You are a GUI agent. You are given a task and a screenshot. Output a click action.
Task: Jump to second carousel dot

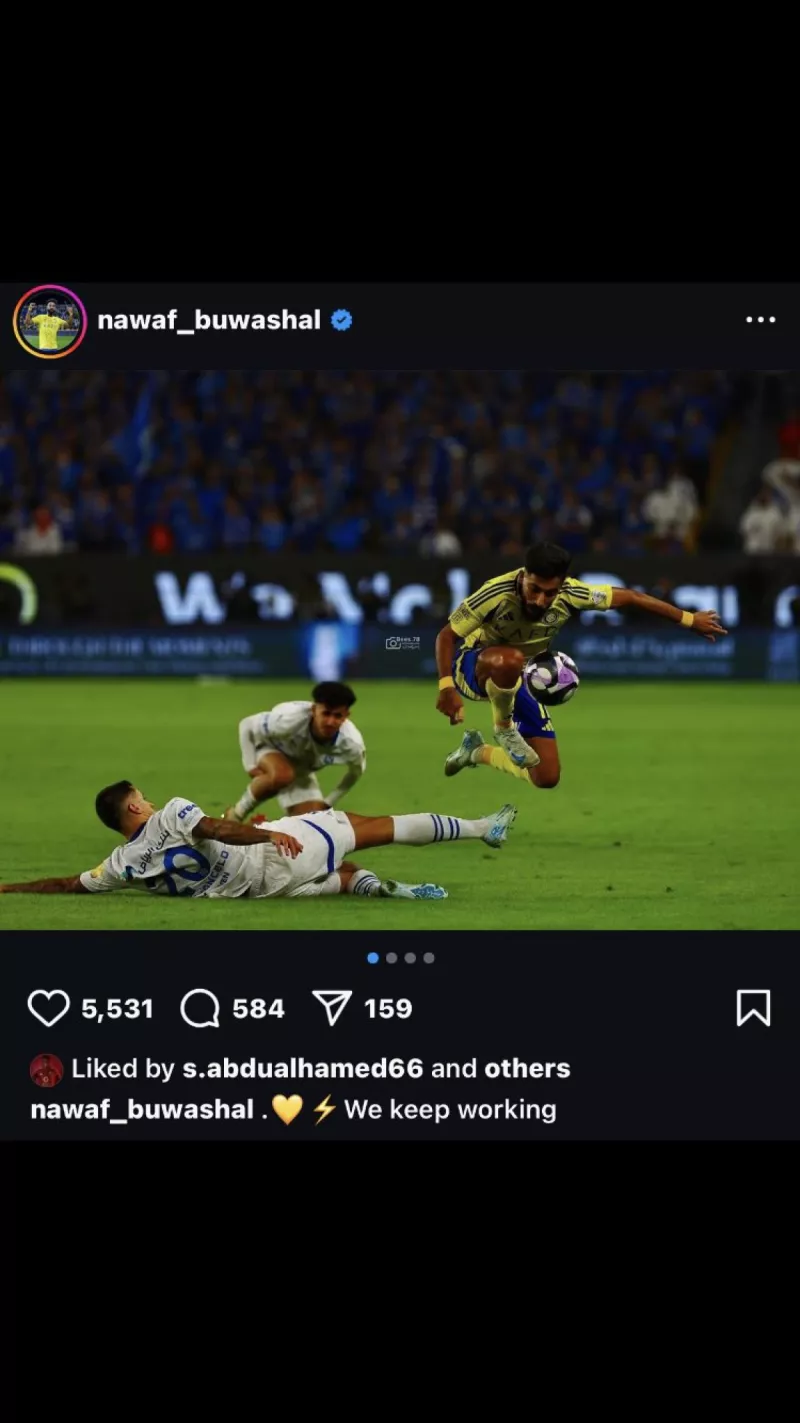[391, 958]
